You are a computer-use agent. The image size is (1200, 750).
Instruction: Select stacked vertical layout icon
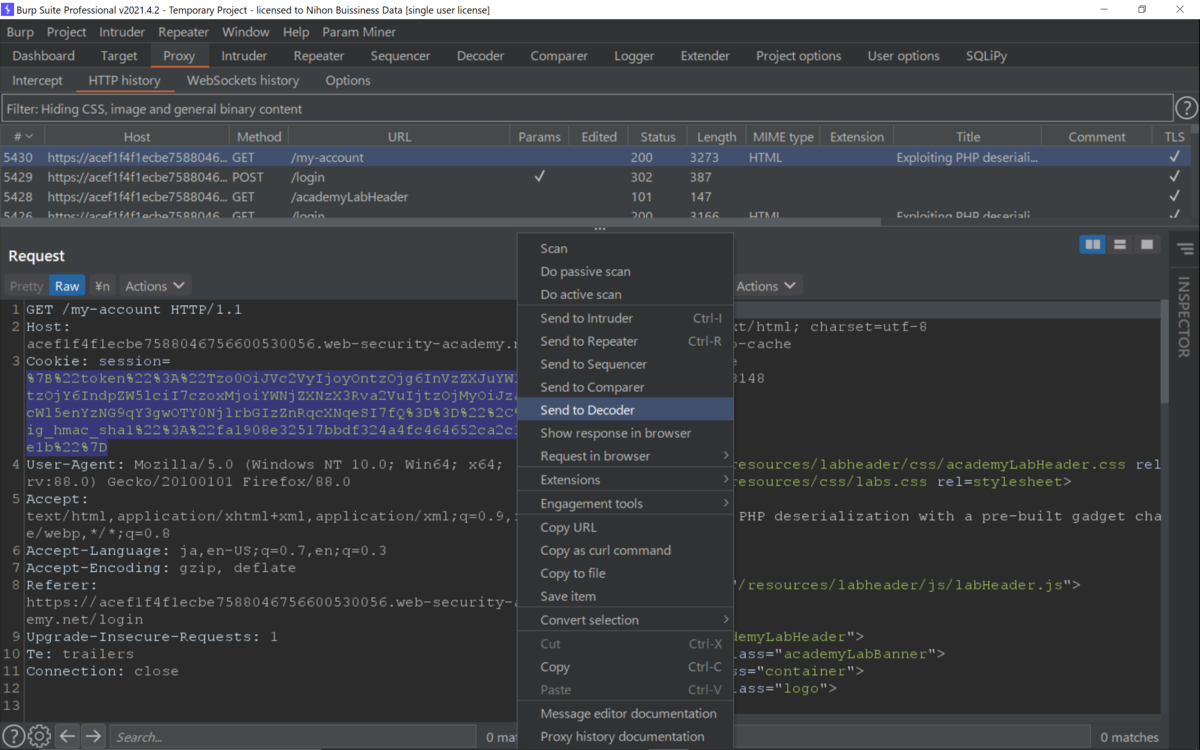tap(1120, 244)
